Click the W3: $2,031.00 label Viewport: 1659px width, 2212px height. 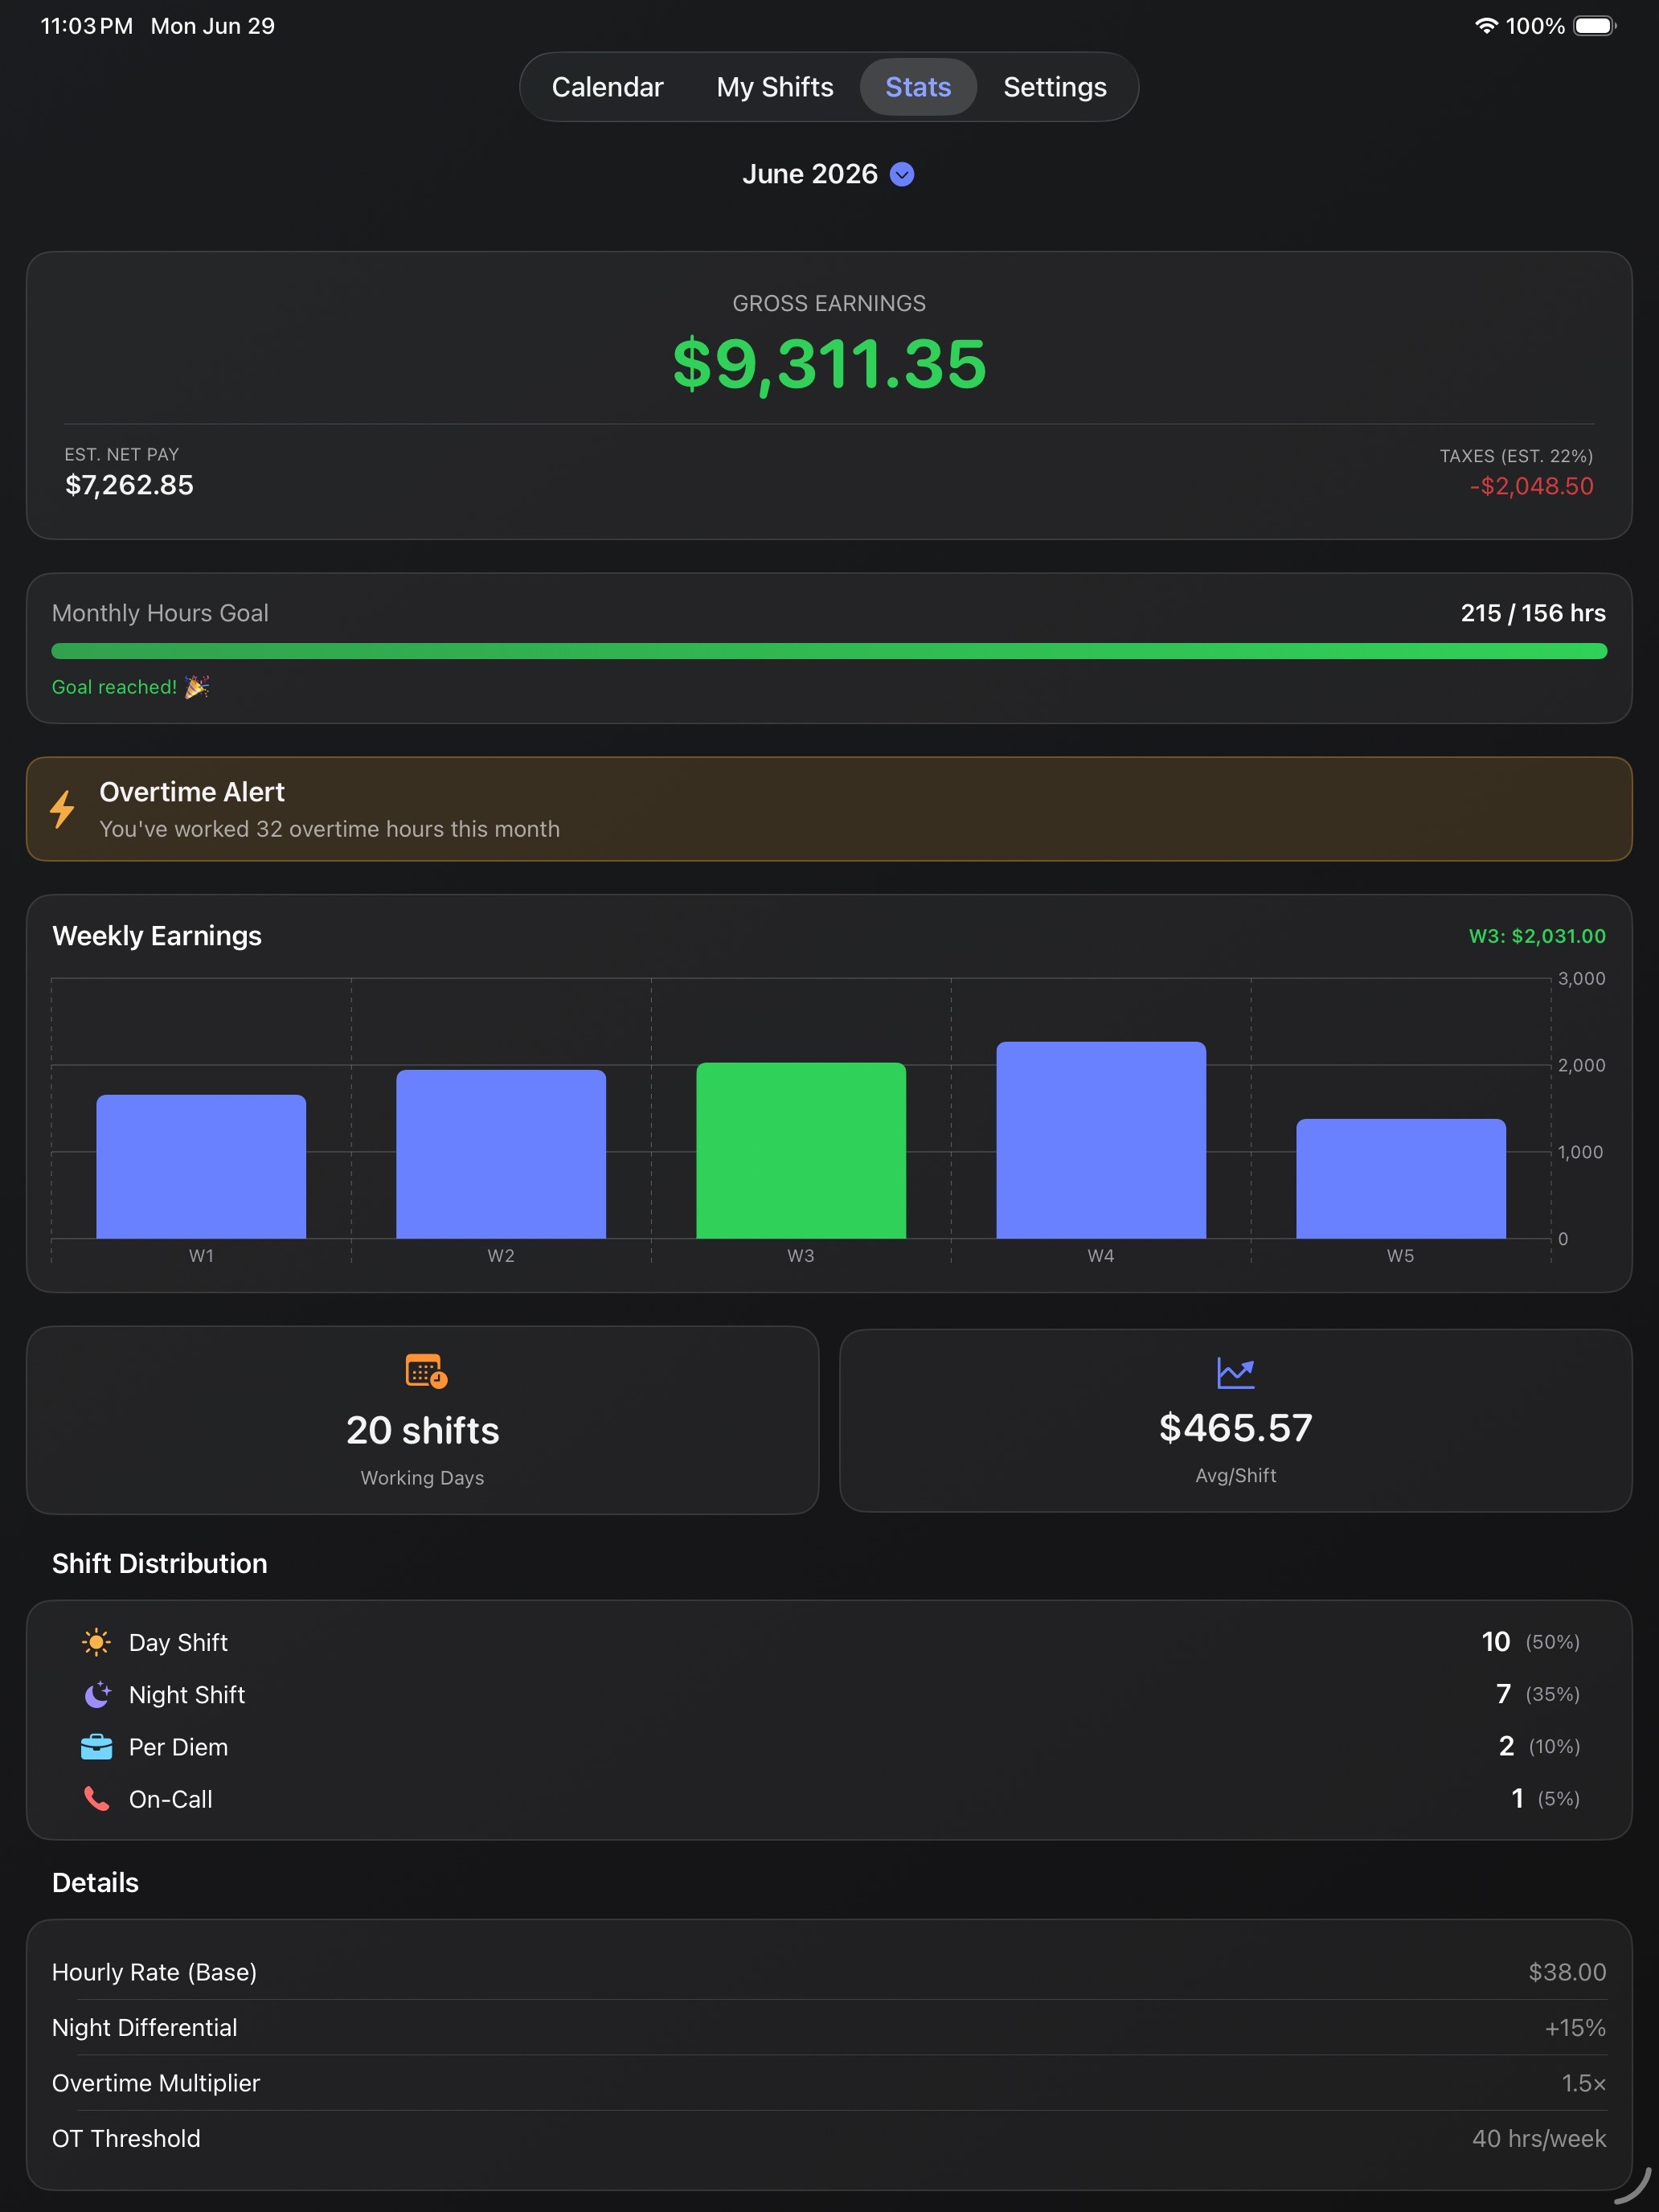tap(1537, 936)
